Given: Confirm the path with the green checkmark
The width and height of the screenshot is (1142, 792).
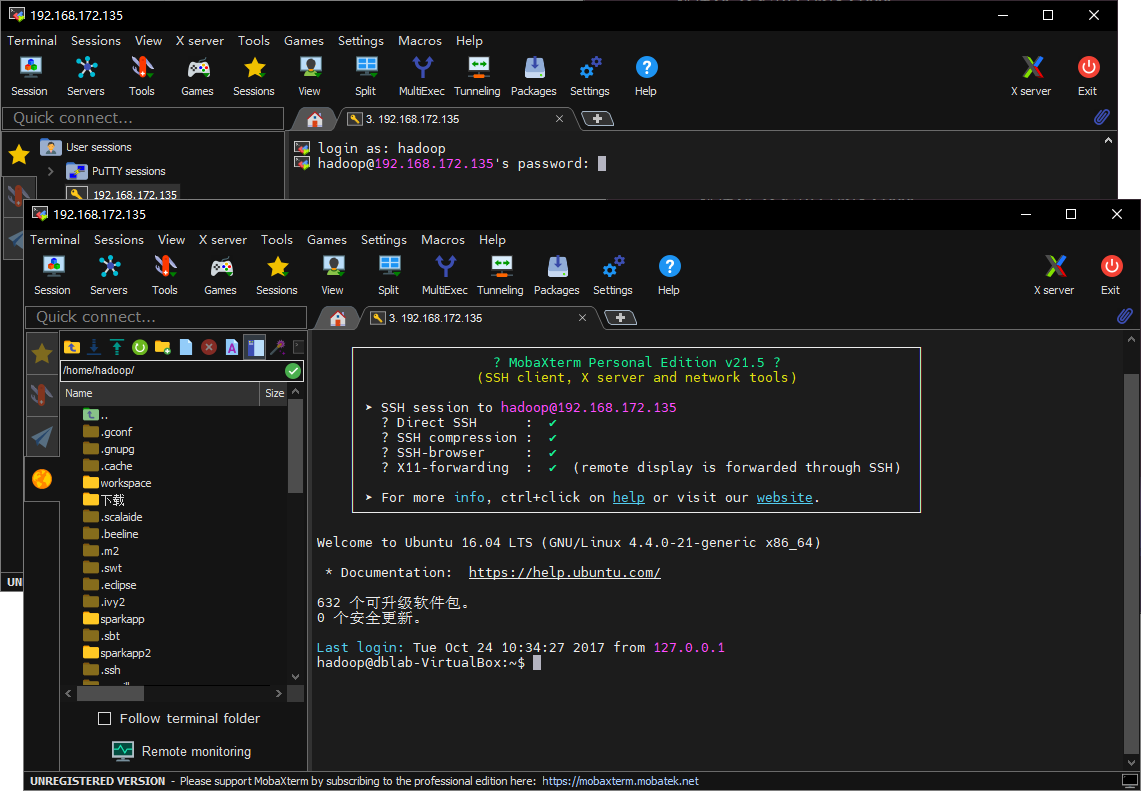Looking at the screenshot, I should (293, 371).
